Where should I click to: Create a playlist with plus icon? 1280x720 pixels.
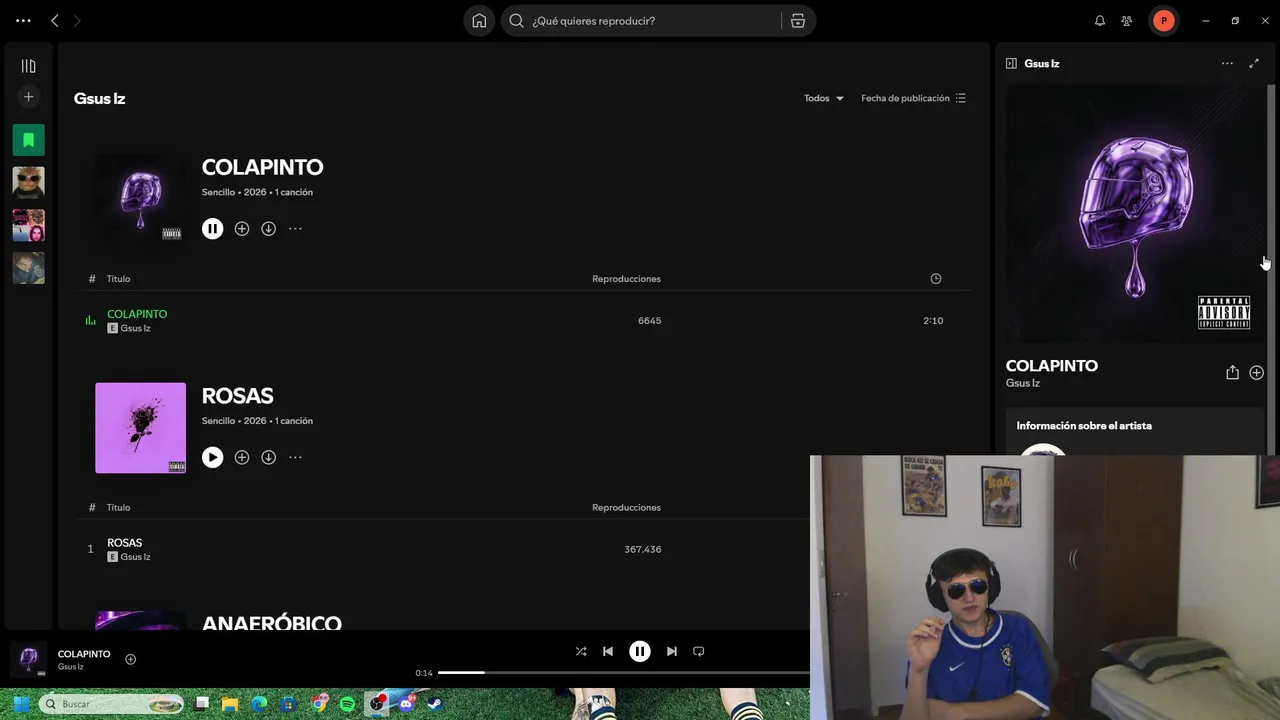[28, 97]
